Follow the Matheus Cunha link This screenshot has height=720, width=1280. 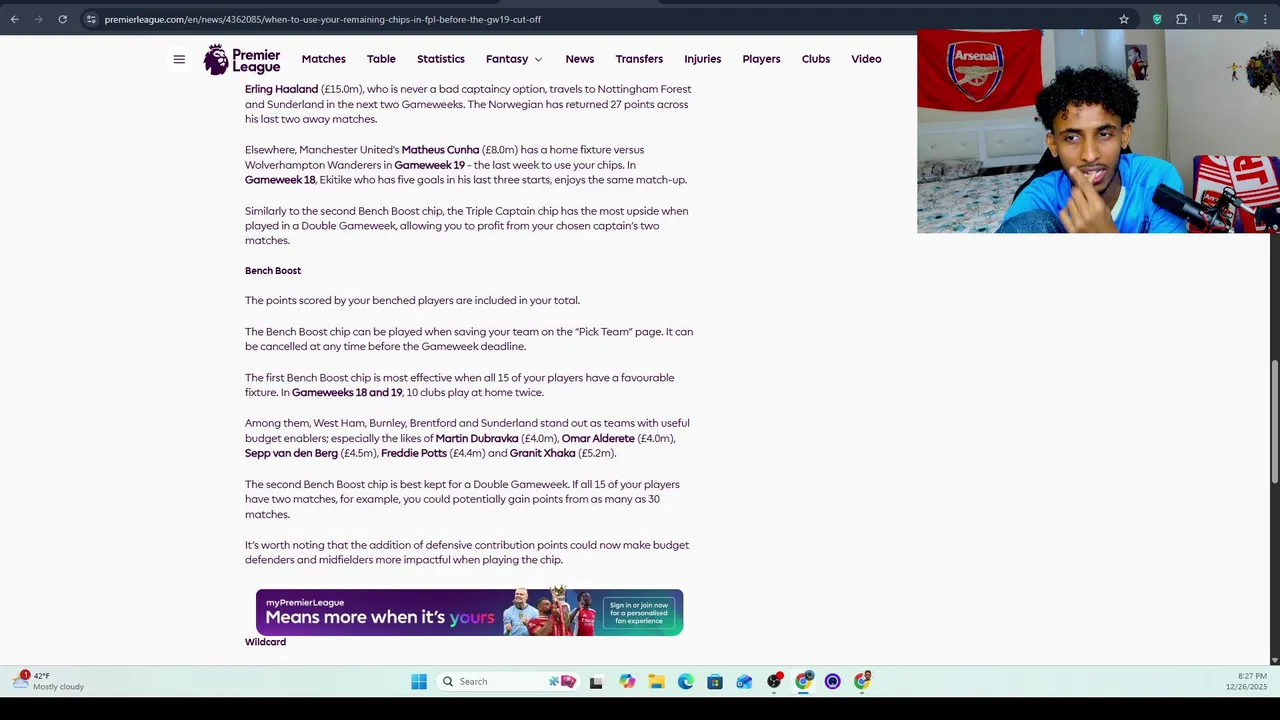440,150
